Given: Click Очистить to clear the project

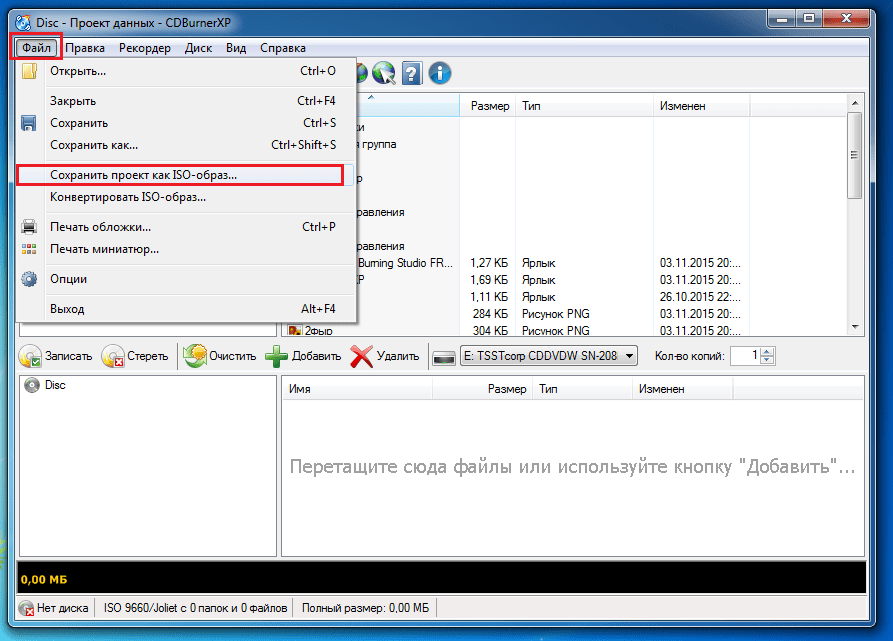Looking at the screenshot, I should [220, 356].
